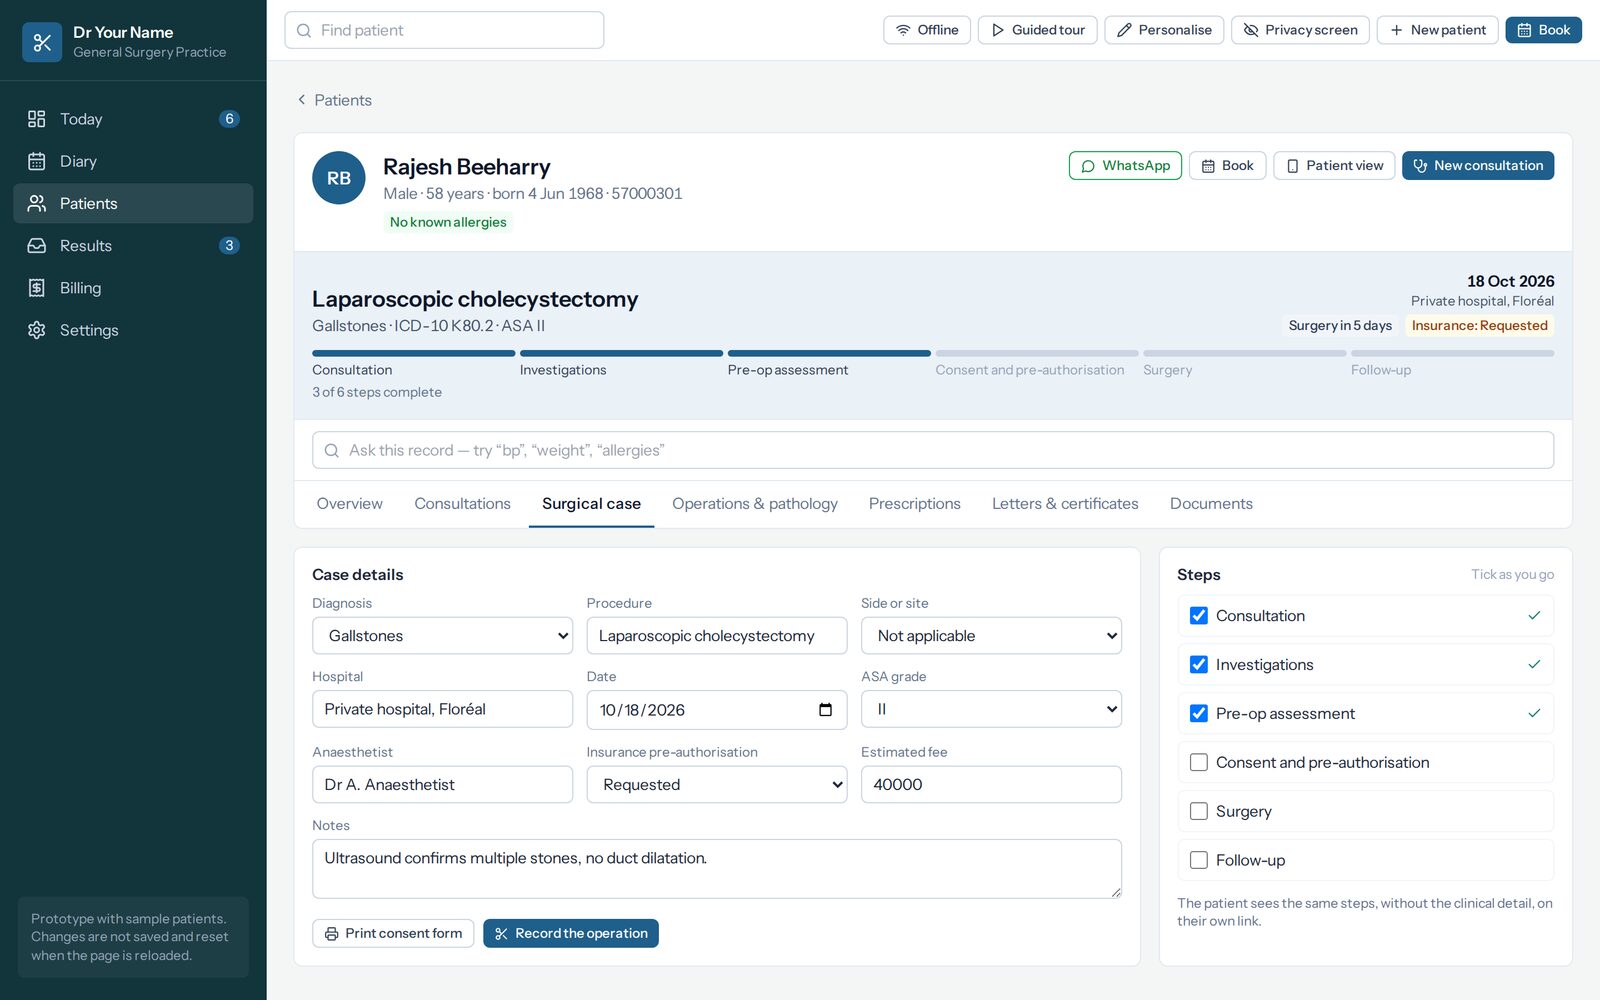Click the Consent and pre-authorisation progress bar
Screen dimensions: 1600x1000
pyautogui.click(x=1037, y=353)
